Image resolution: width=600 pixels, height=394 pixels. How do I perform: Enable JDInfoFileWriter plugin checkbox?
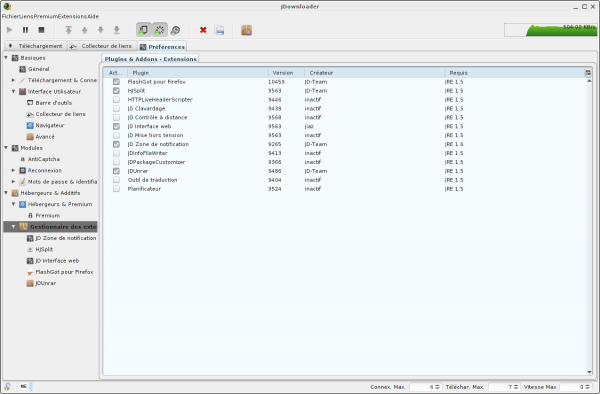(x=116, y=153)
